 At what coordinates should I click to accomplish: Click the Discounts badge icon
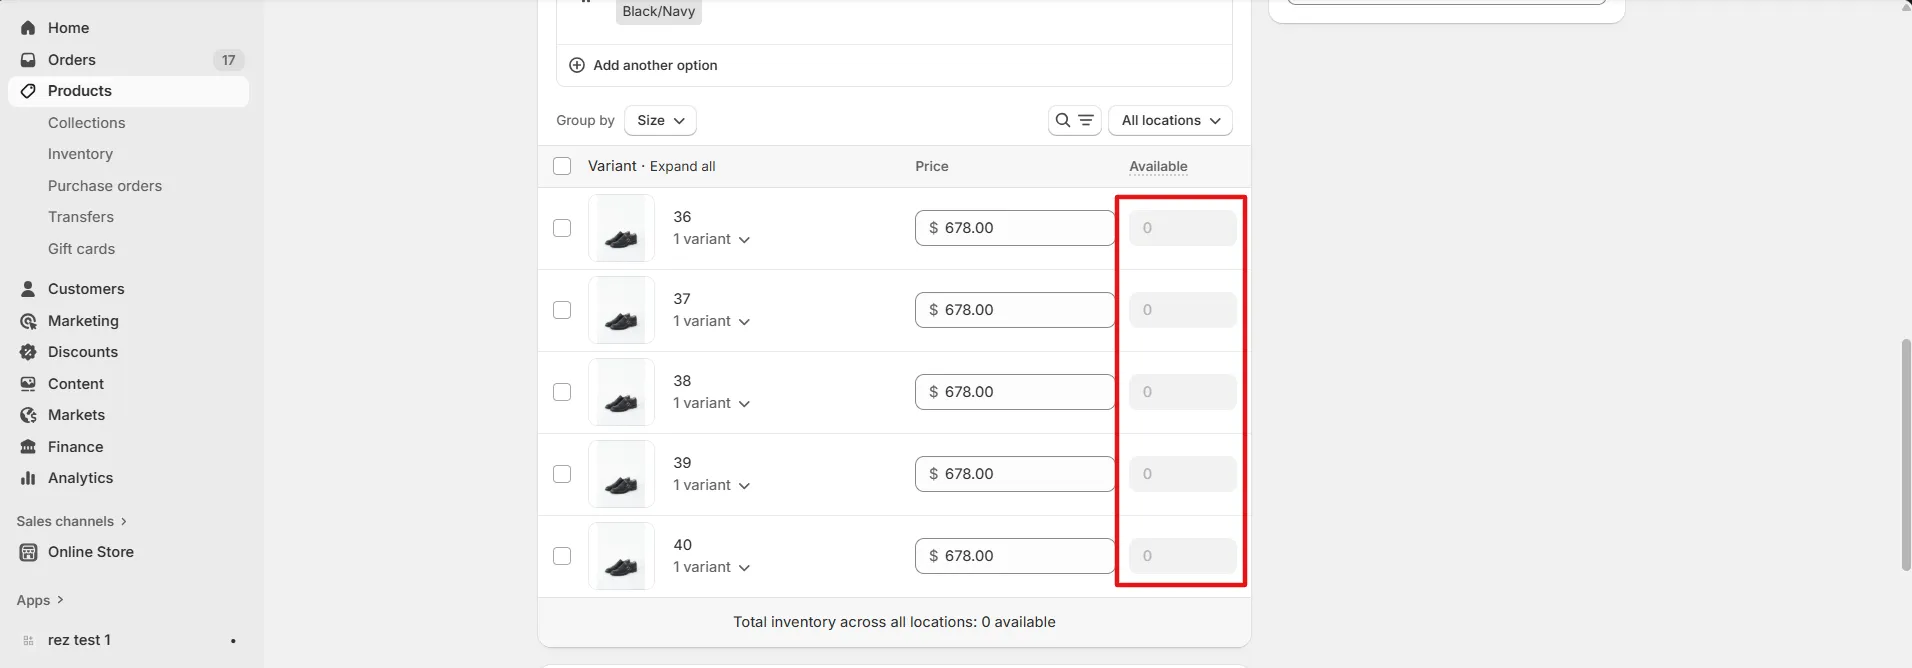coord(28,352)
